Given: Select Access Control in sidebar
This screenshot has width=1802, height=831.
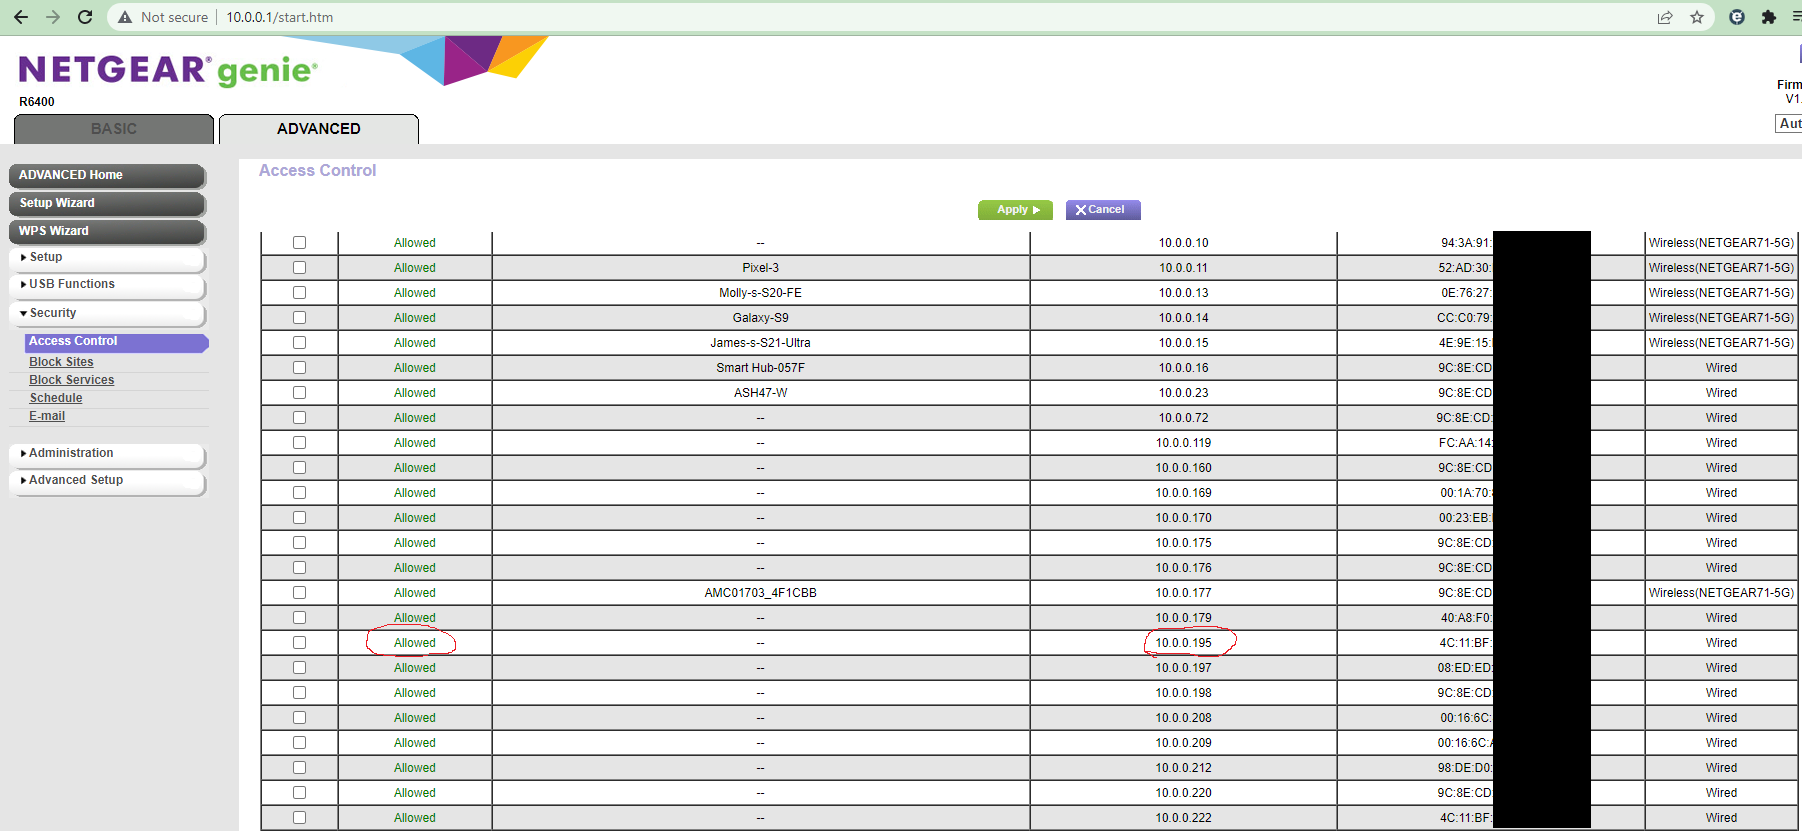Looking at the screenshot, I should (x=116, y=342).
